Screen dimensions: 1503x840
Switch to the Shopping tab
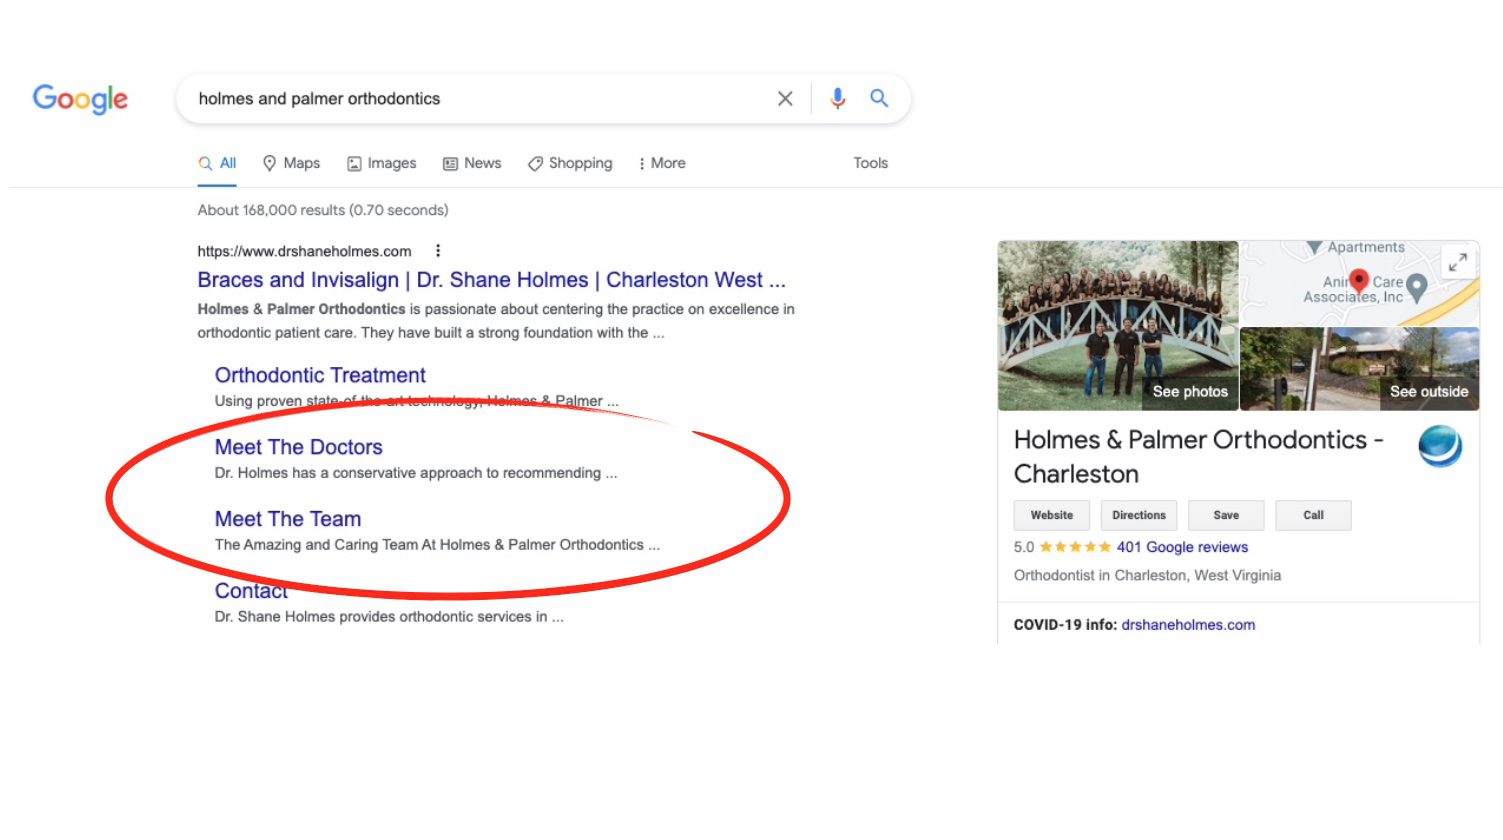pos(570,163)
